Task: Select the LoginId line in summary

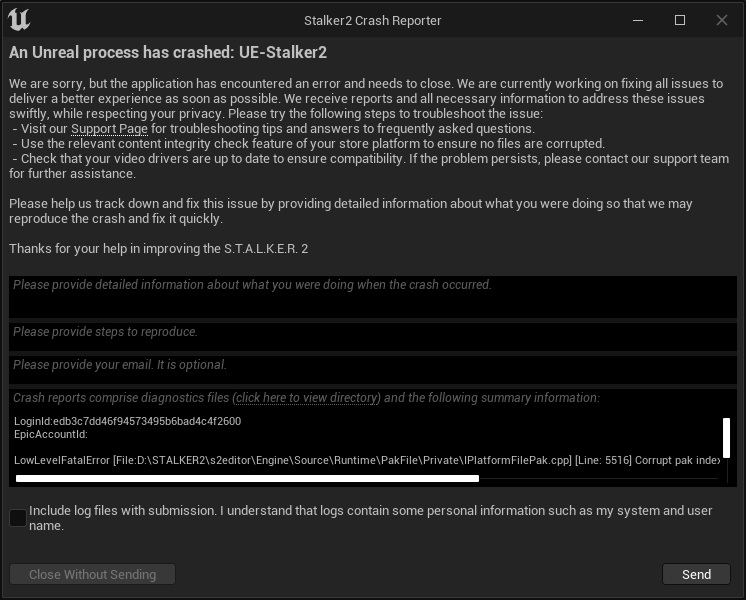Action: pos(128,421)
